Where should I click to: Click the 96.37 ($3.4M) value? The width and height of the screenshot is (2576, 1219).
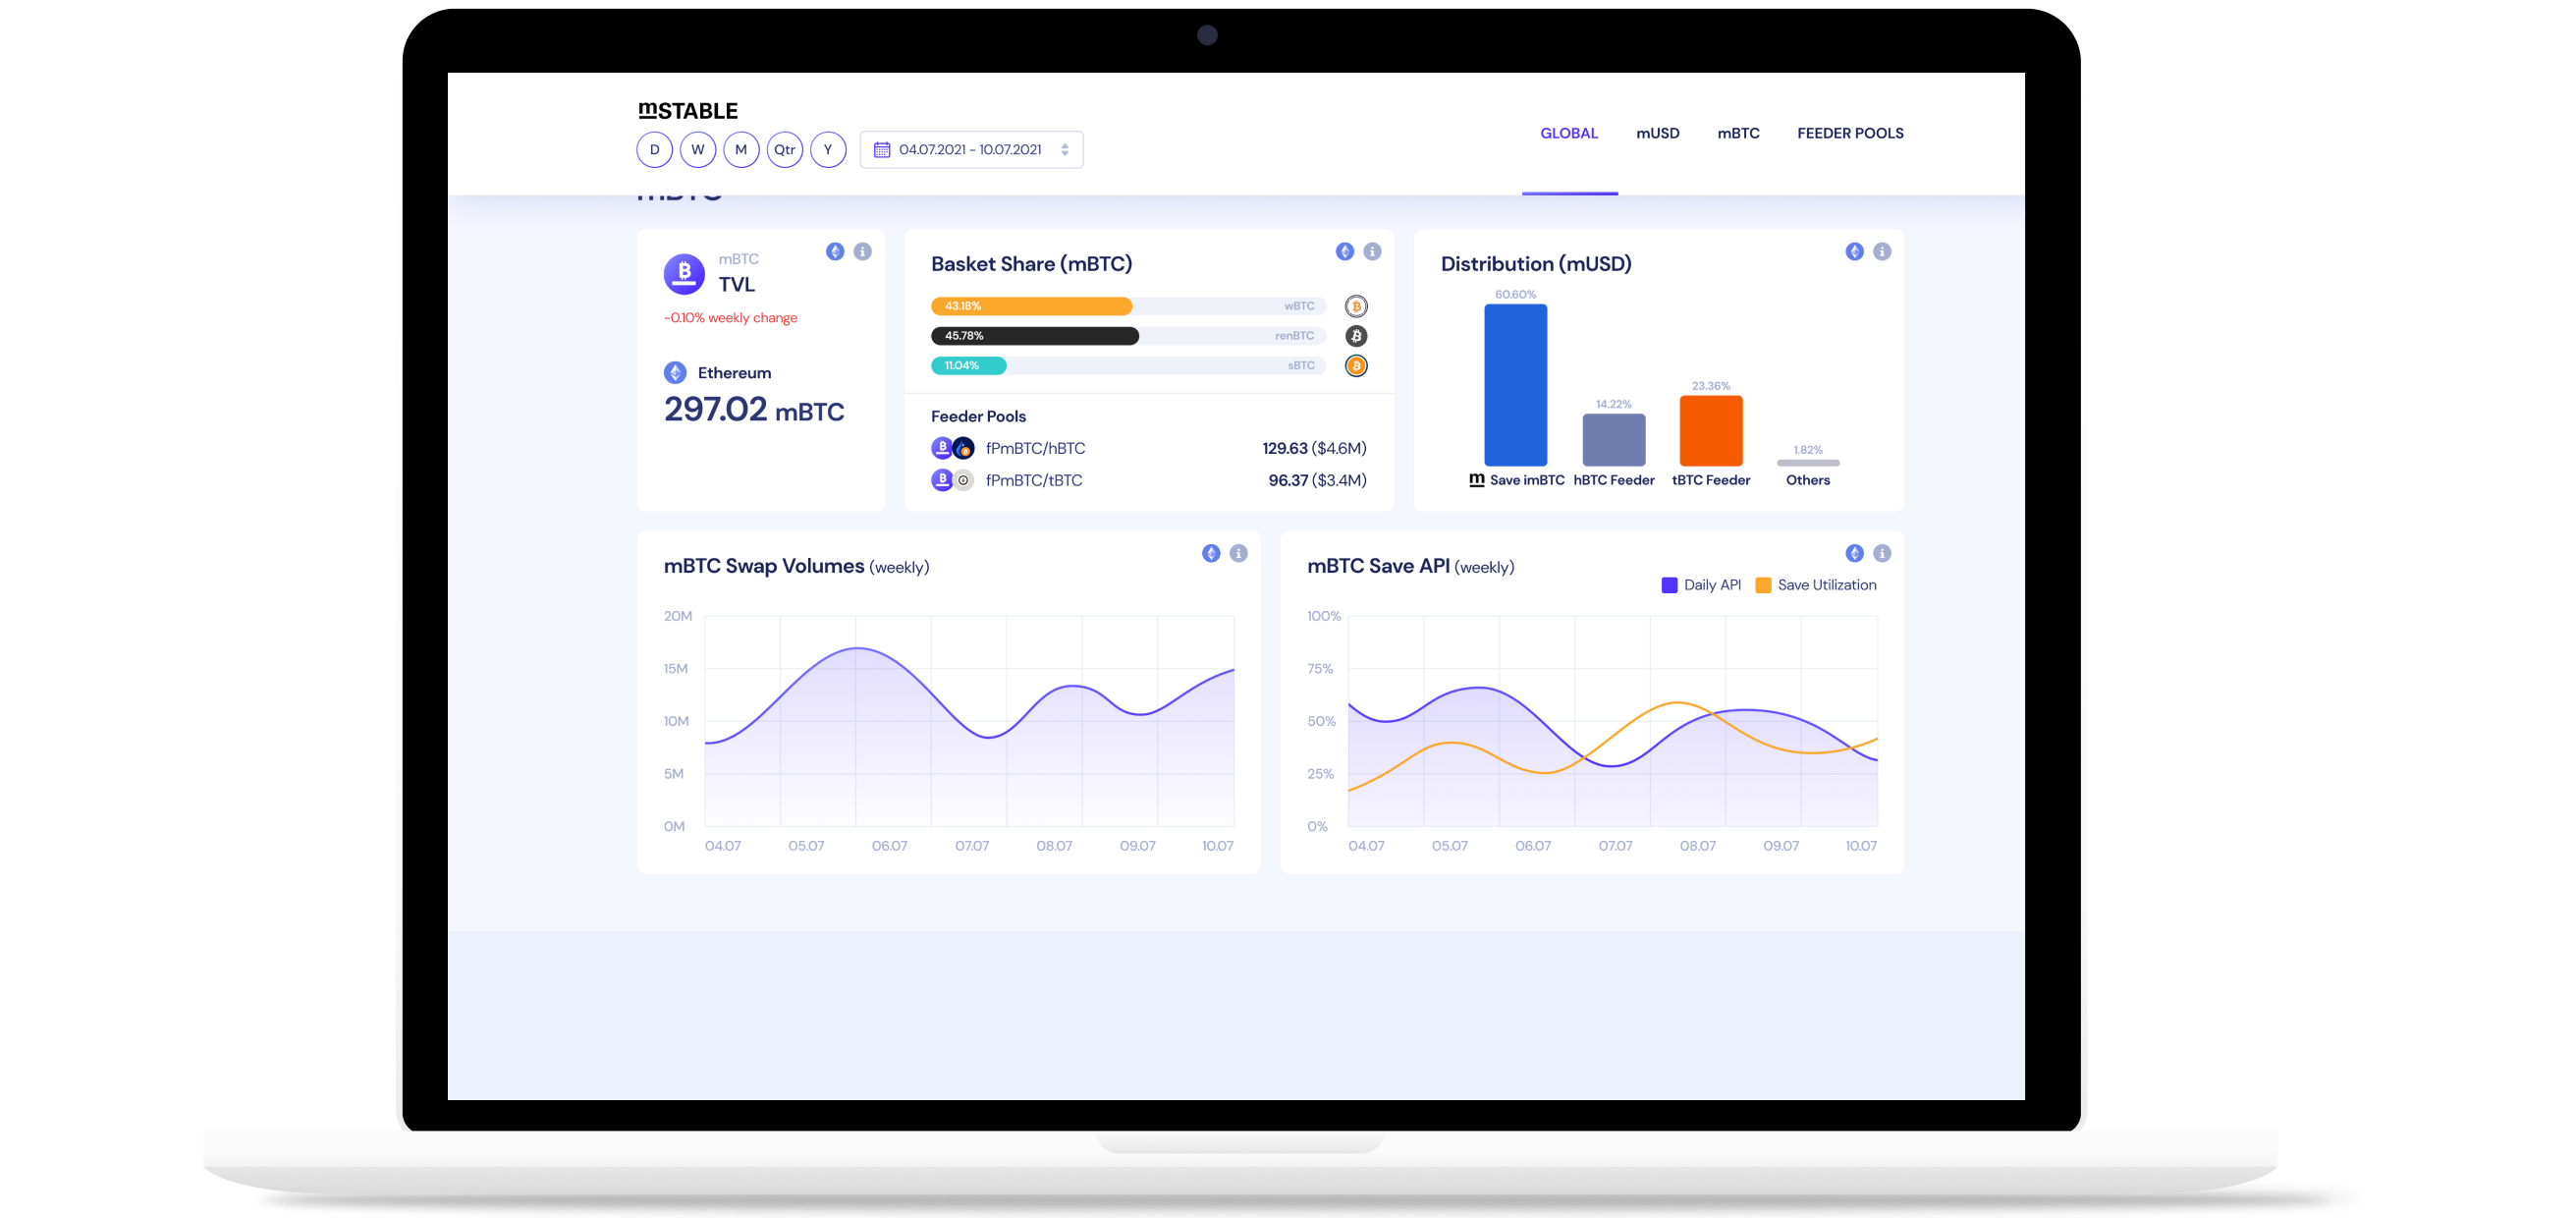click(1317, 480)
